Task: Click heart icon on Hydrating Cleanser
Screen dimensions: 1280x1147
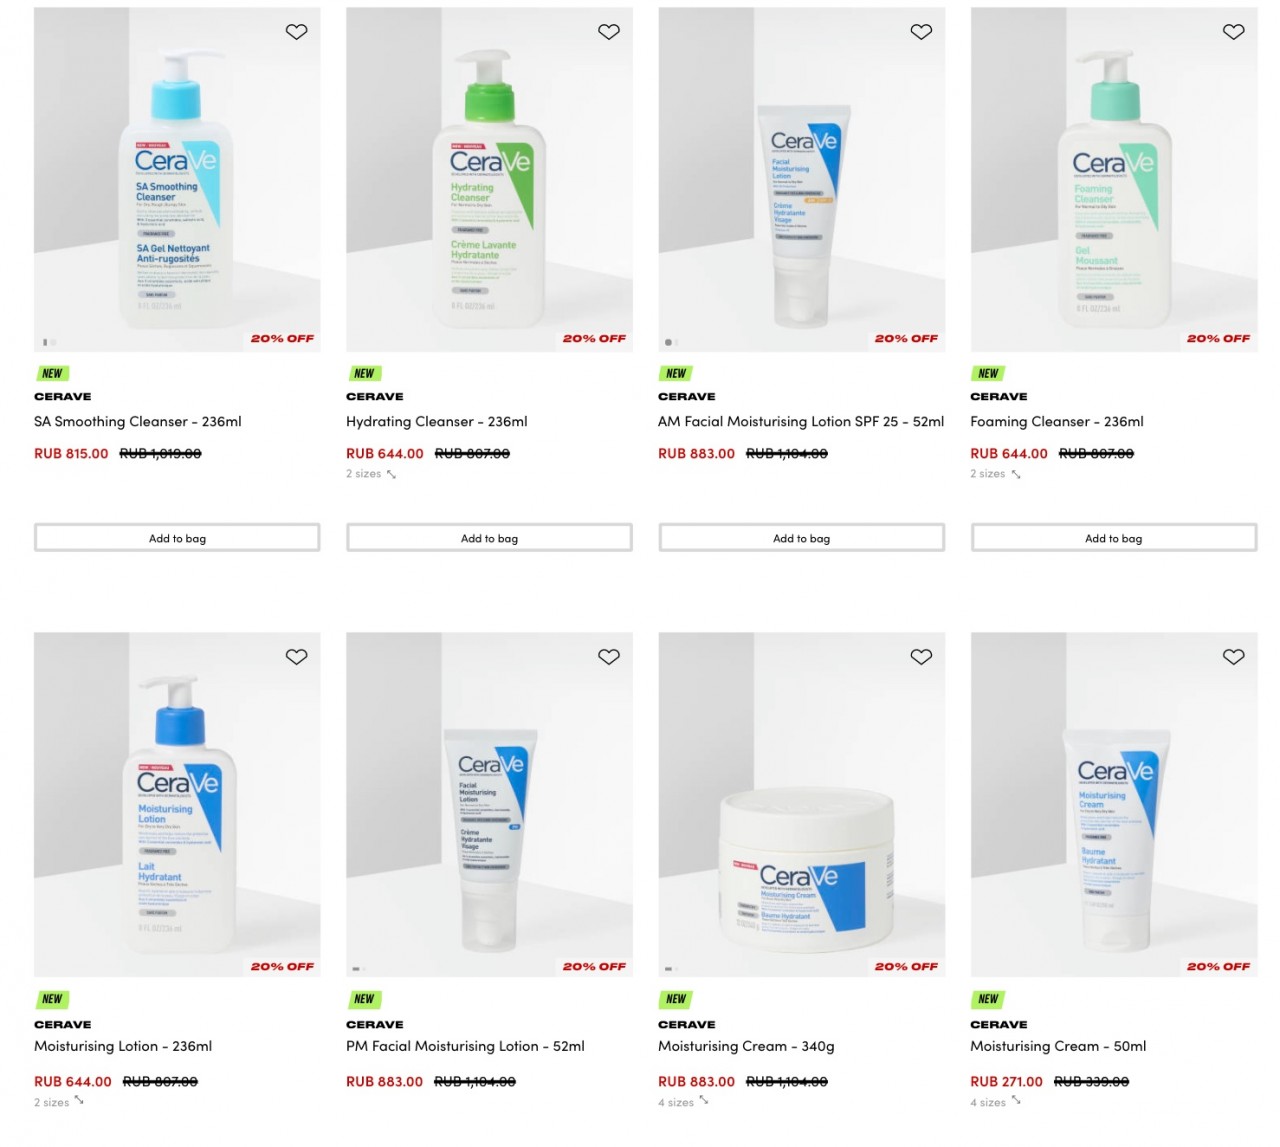Action: (609, 32)
